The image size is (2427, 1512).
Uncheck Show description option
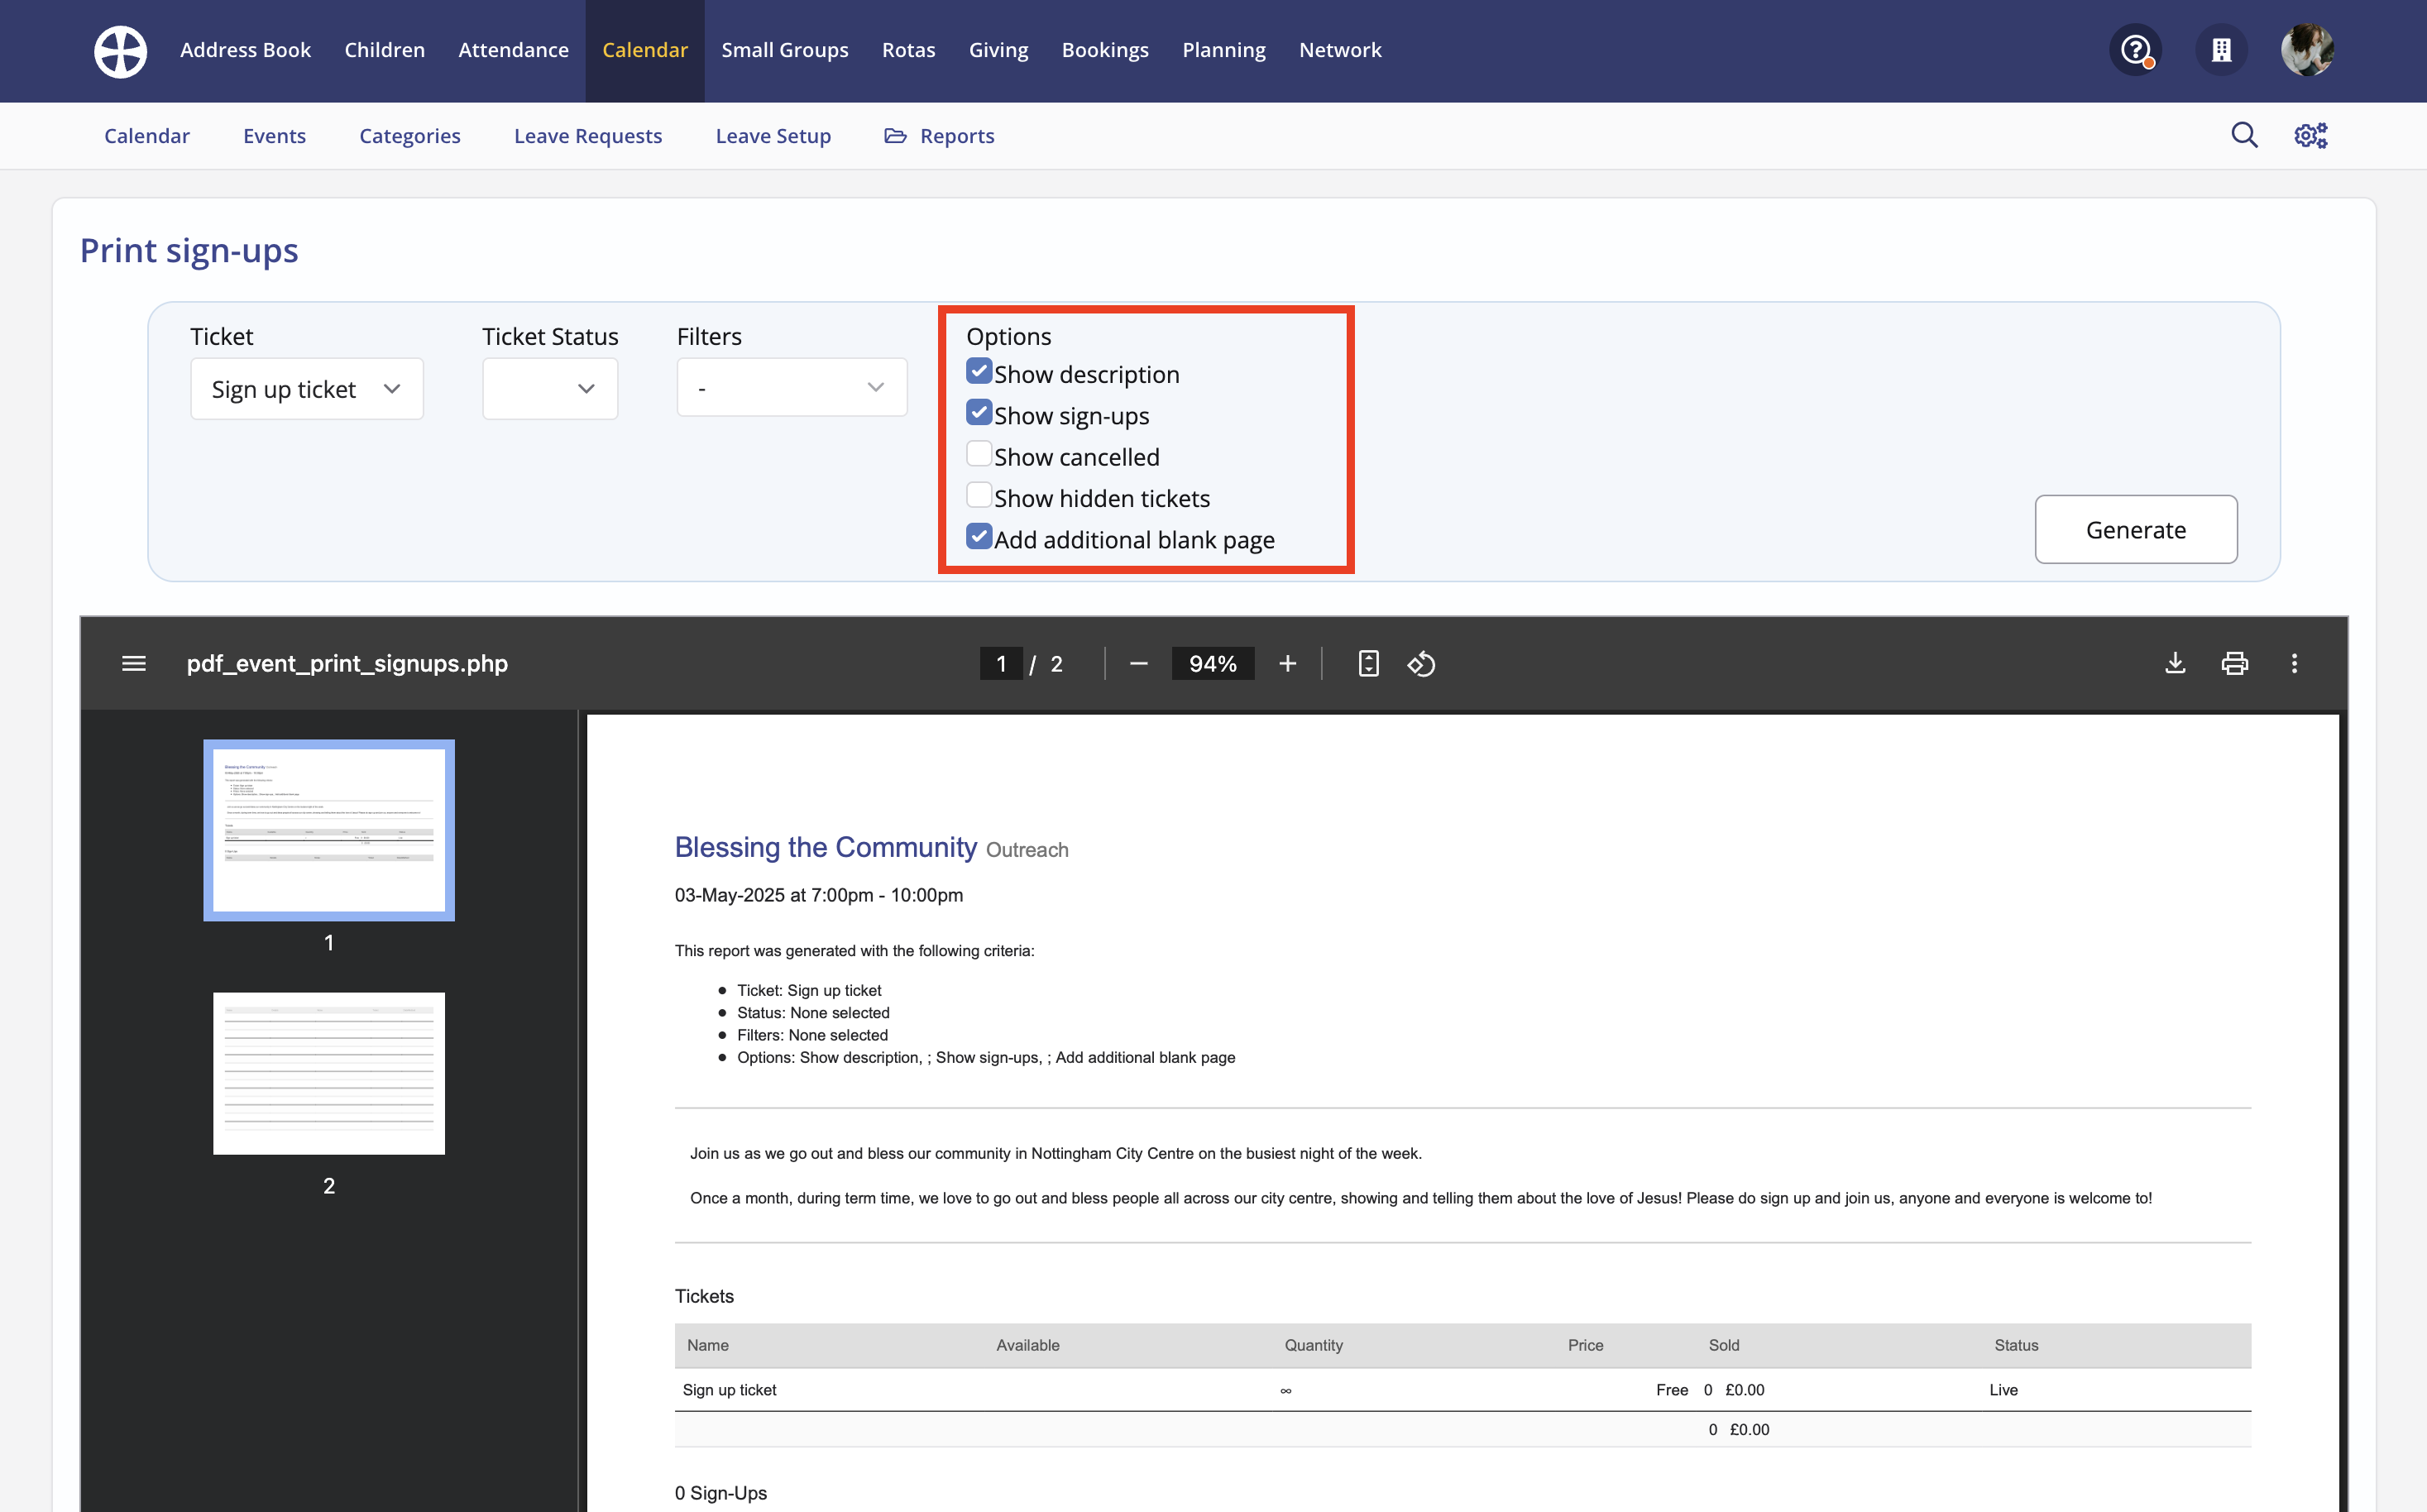(x=979, y=372)
